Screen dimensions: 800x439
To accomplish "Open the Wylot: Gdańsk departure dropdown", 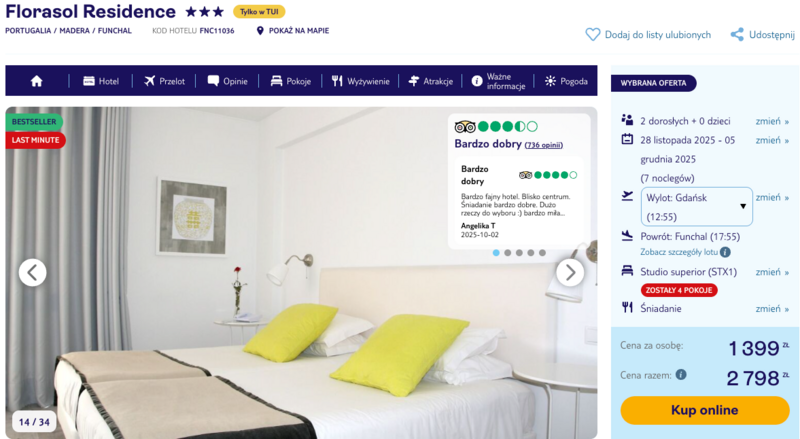I will tap(696, 207).
